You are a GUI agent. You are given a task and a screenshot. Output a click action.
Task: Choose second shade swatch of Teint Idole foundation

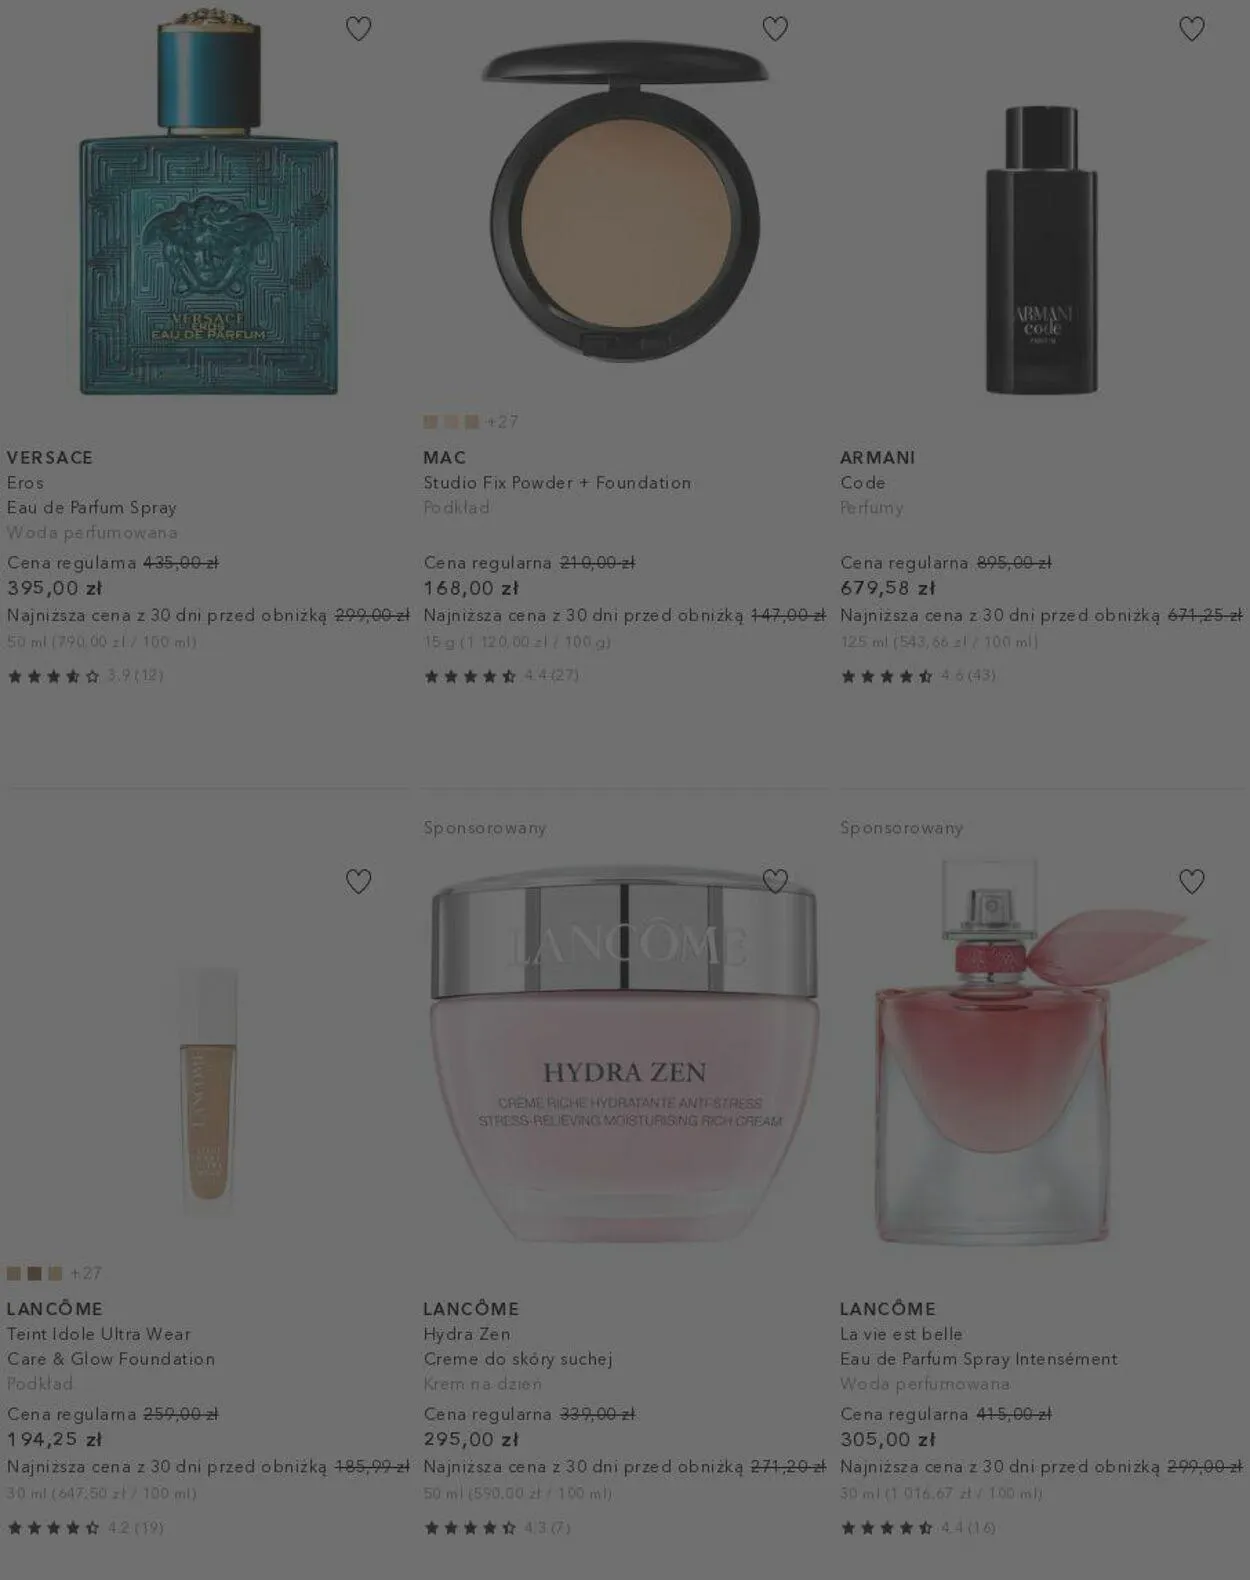pos(34,1273)
